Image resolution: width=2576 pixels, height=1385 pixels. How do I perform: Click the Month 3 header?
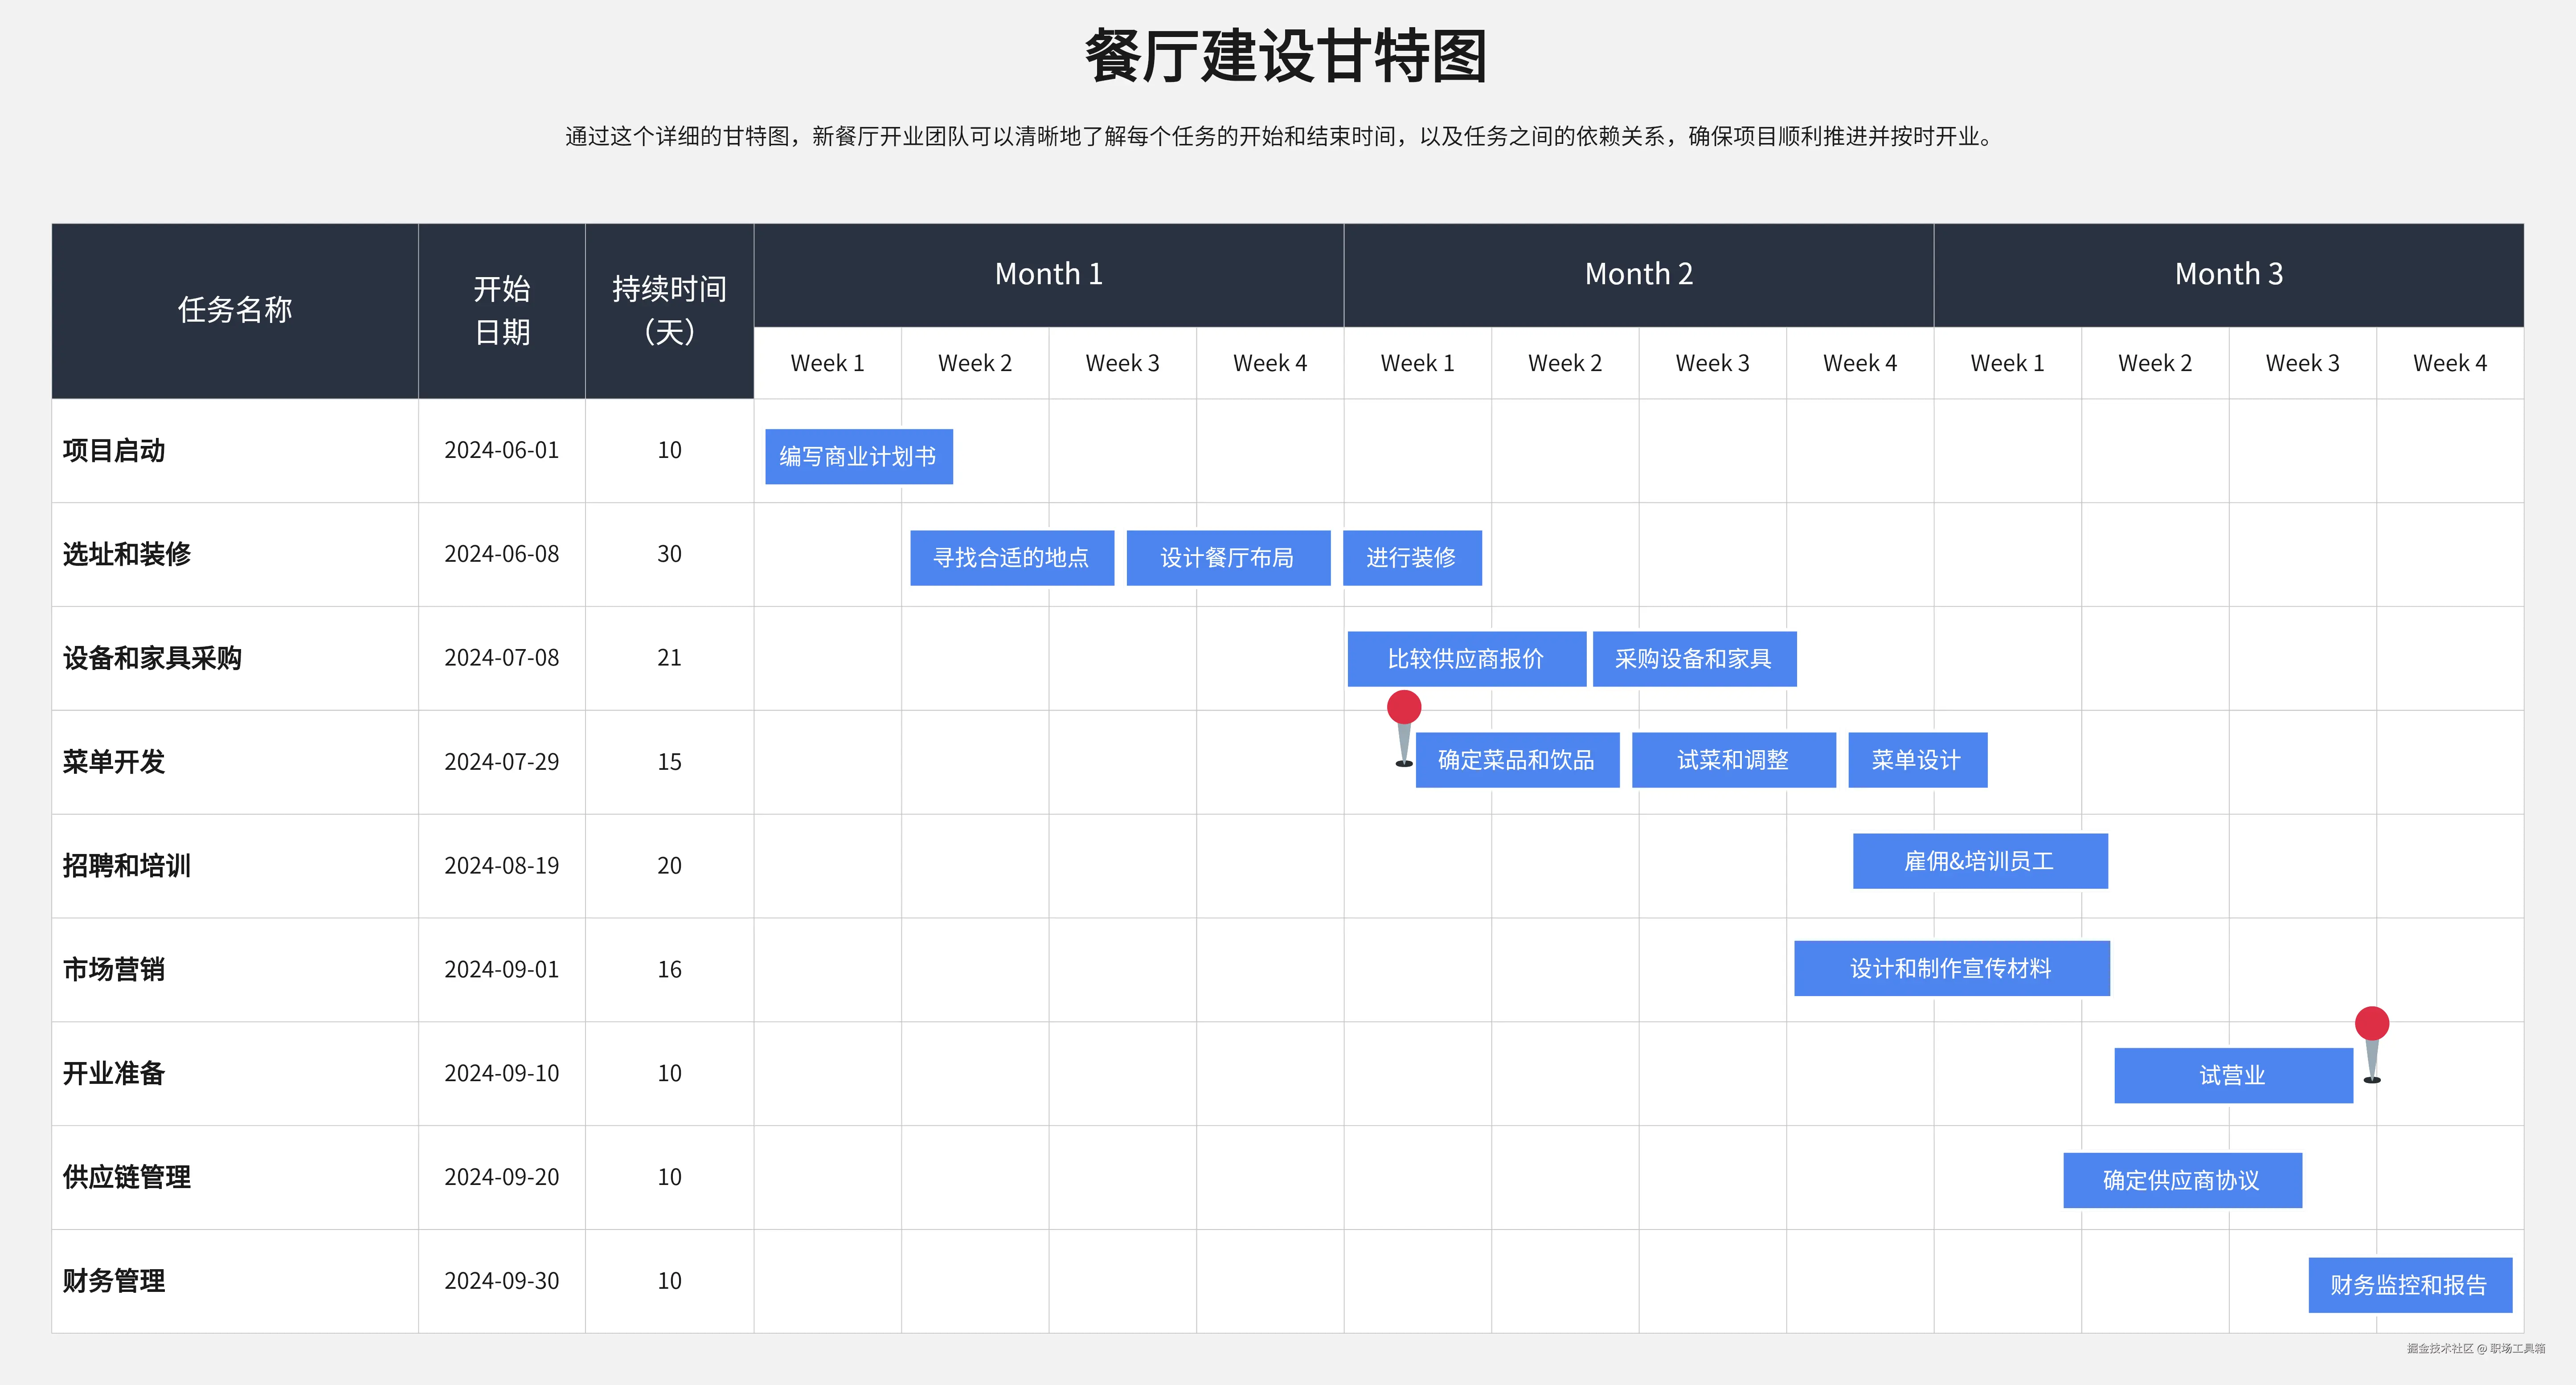(2228, 274)
